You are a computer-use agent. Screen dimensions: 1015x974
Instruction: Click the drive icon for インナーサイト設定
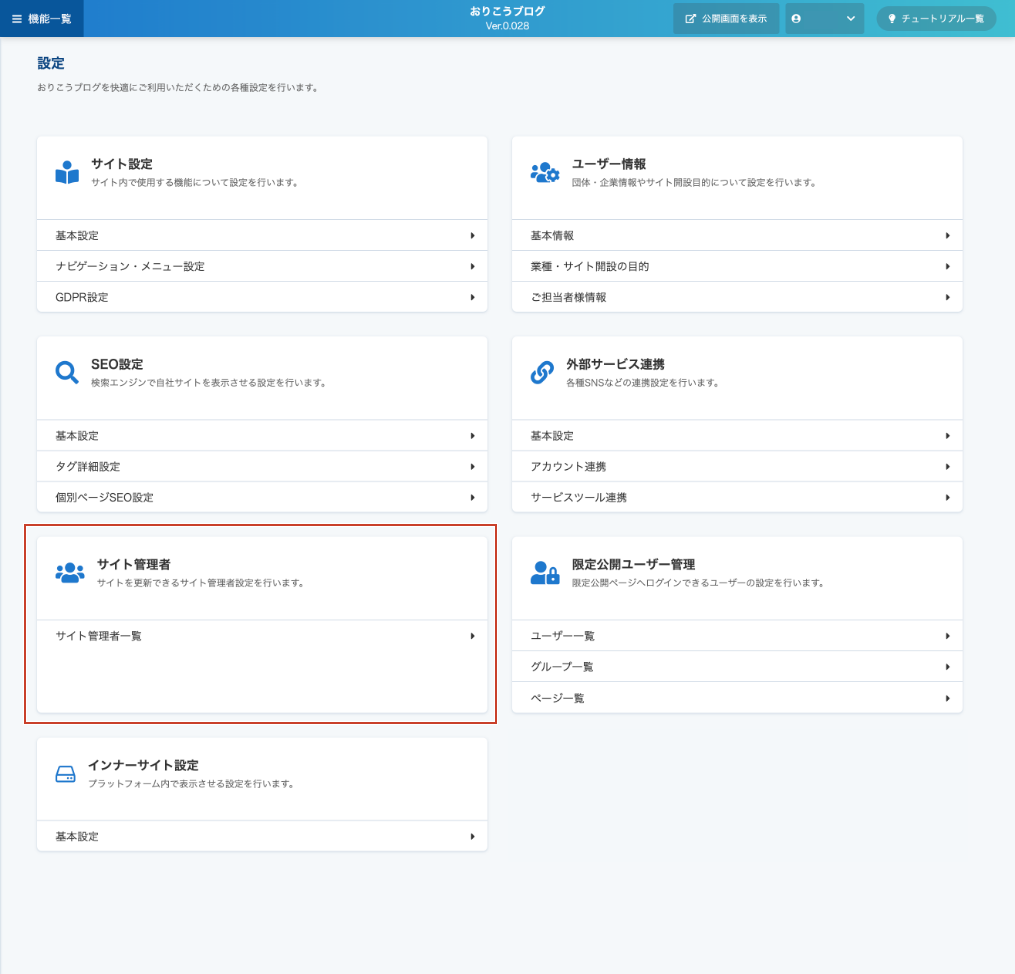pyautogui.click(x=66, y=775)
